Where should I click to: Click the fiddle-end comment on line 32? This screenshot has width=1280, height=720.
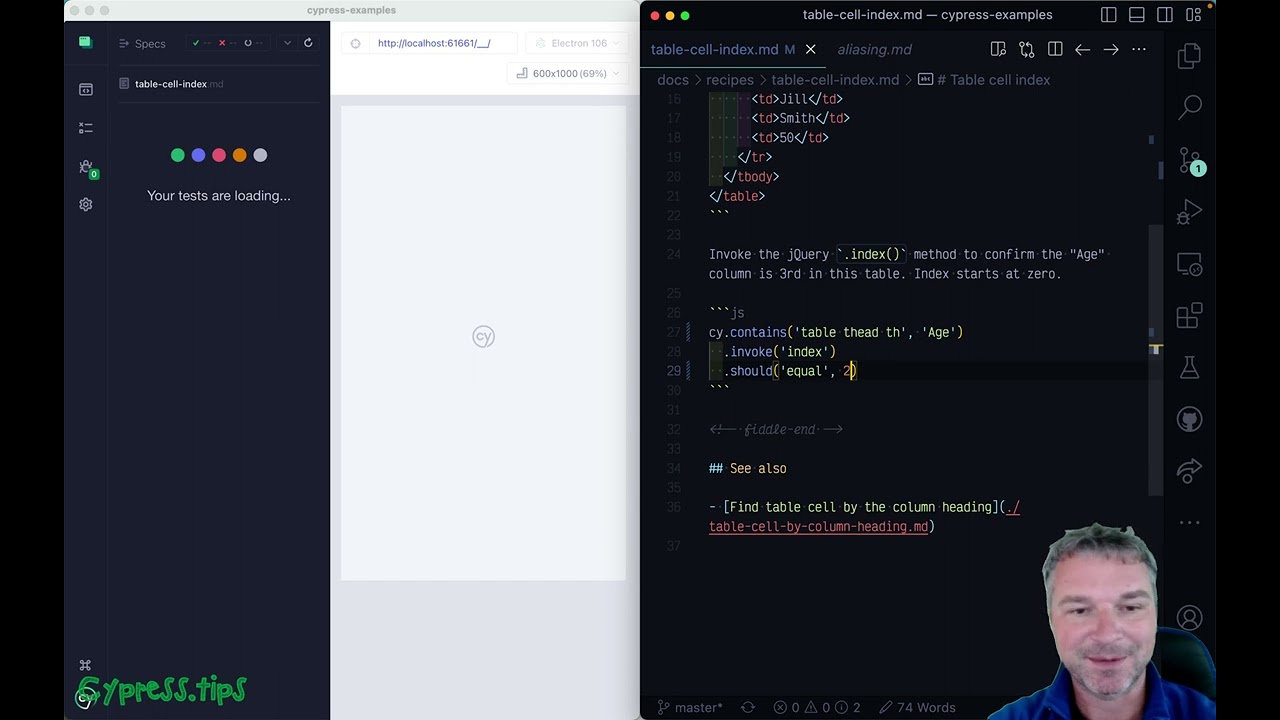[776, 430]
